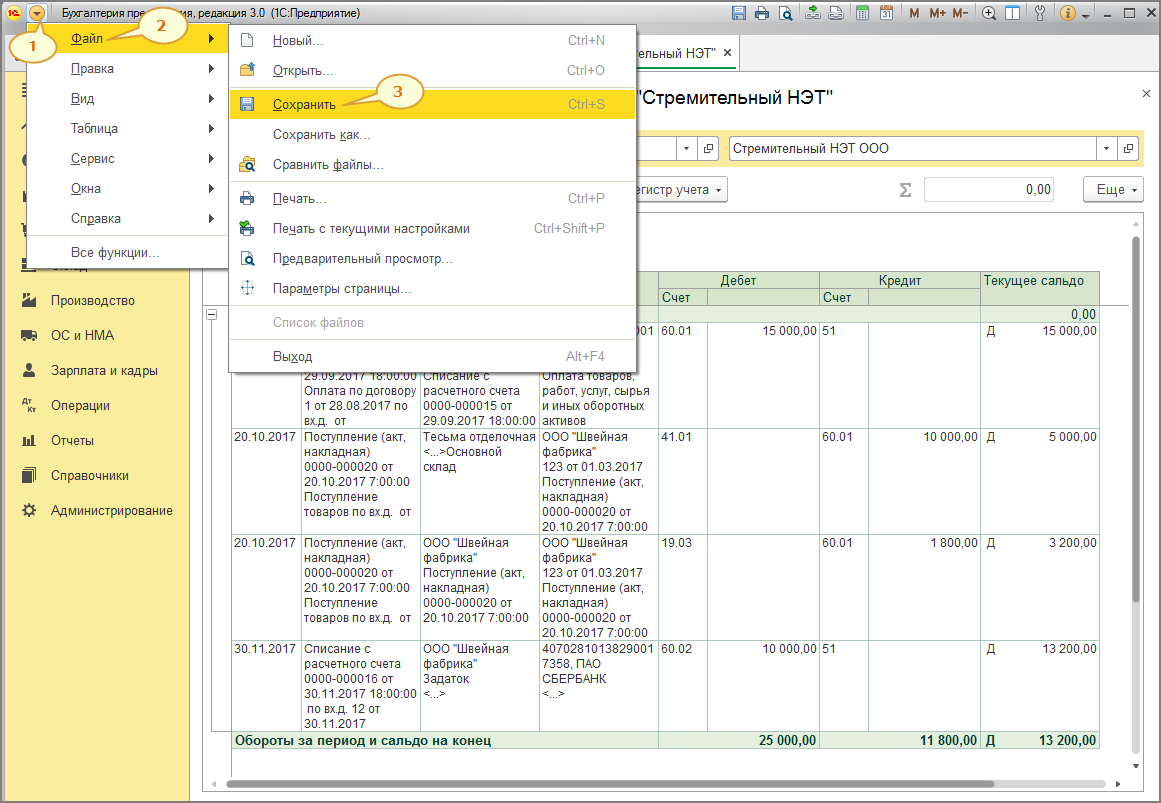Collapse the report group with minus box
1161x803 pixels.
coord(211,315)
